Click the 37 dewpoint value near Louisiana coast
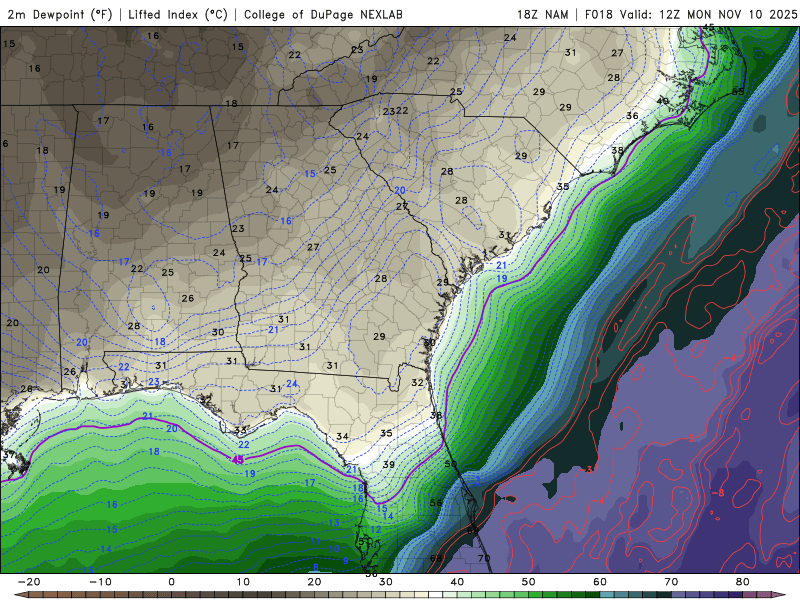This screenshot has height=600, width=800. pos(9,455)
